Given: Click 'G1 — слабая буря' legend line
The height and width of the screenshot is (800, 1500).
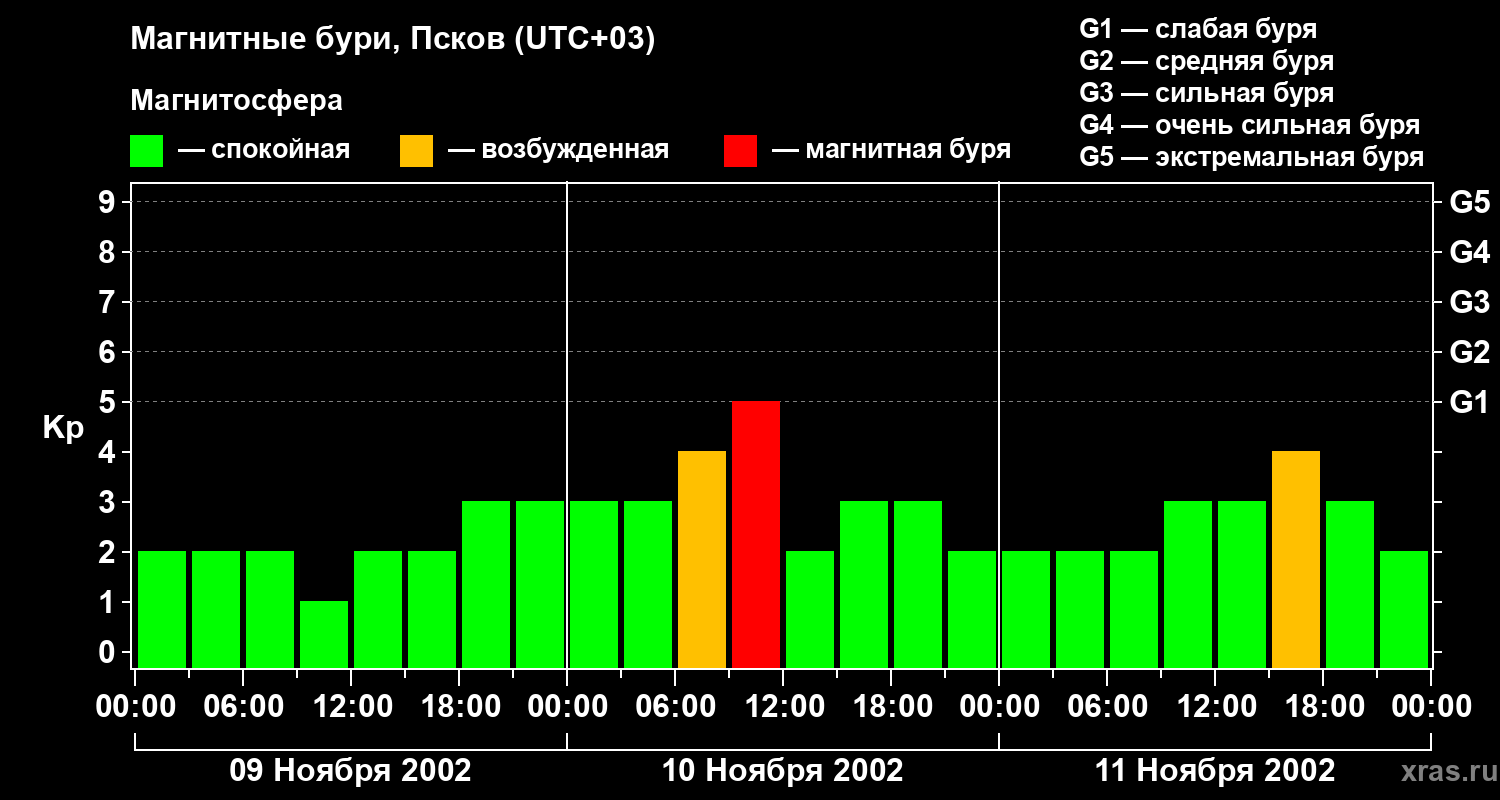Looking at the screenshot, I should [1198, 29].
